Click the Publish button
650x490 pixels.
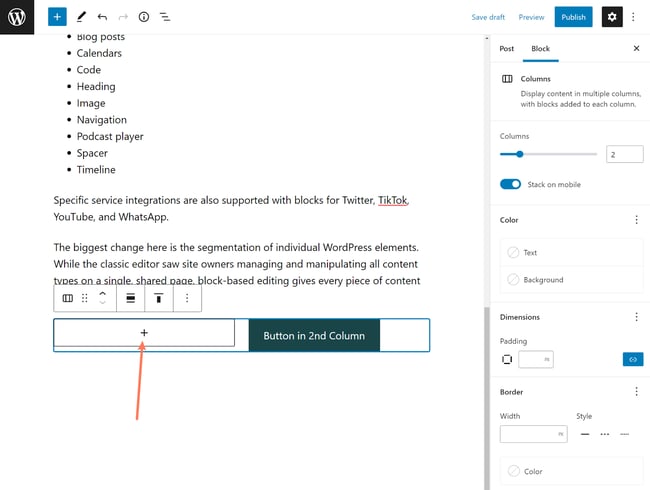click(573, 17)
